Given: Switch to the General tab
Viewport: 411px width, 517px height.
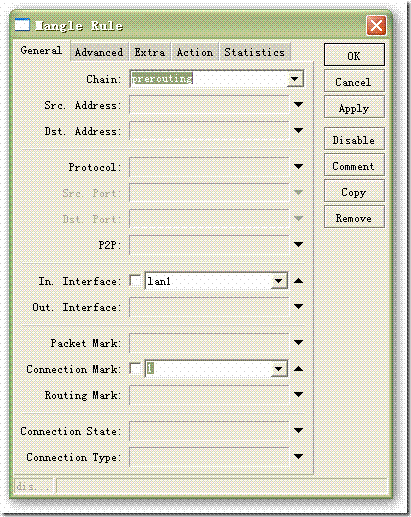Looking at the screenshot, I should (x=41, y=51).
